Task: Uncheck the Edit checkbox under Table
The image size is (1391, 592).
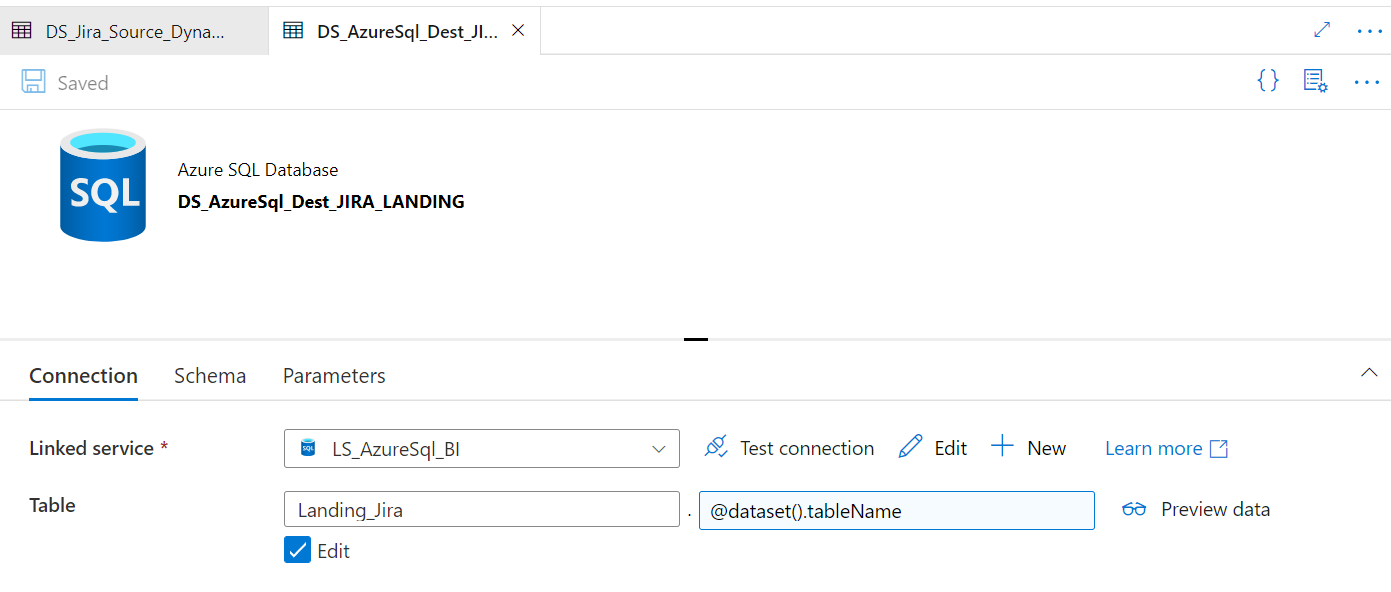Action: click(x=297, y=550)
